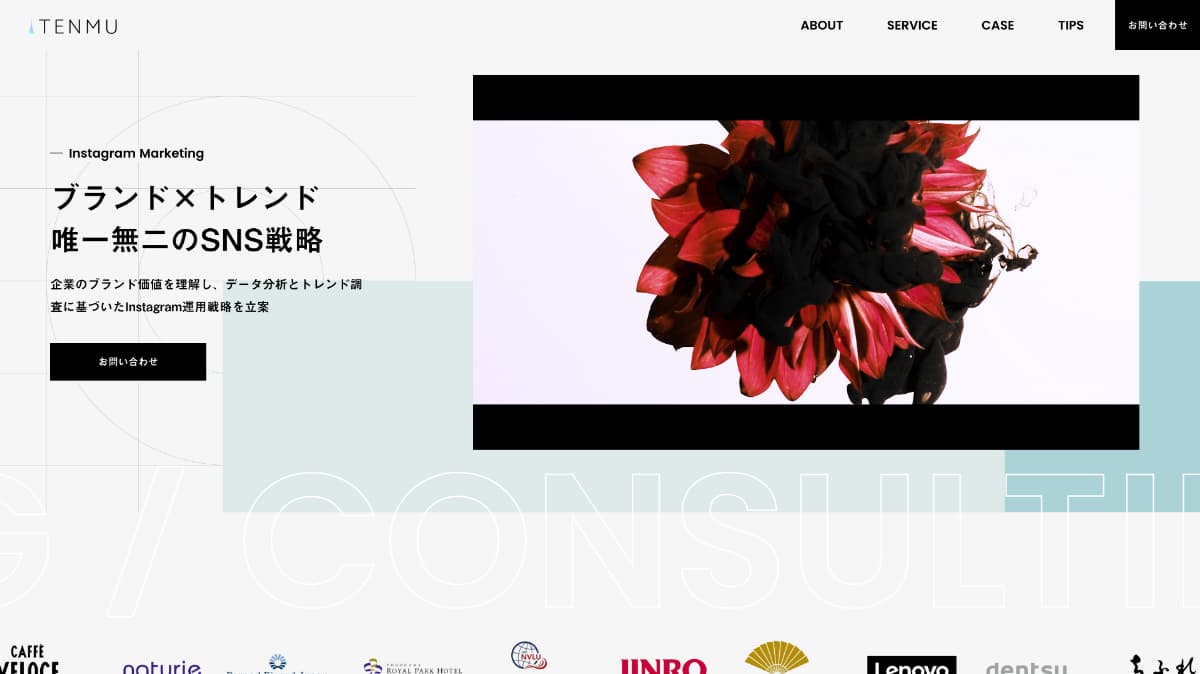Click the NVLU globe emblem logo
The width and height of the screenshot is (1200, 674).
(x=528, y=656)
